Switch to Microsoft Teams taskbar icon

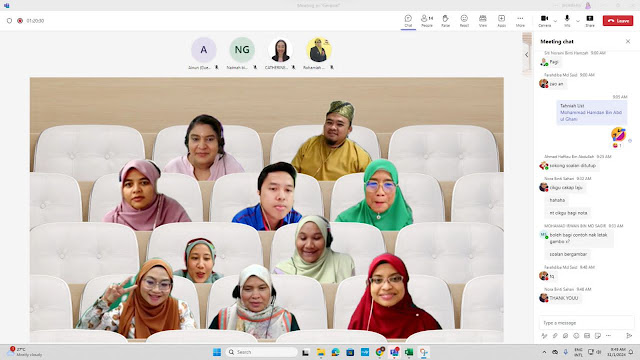coord(394,352)
